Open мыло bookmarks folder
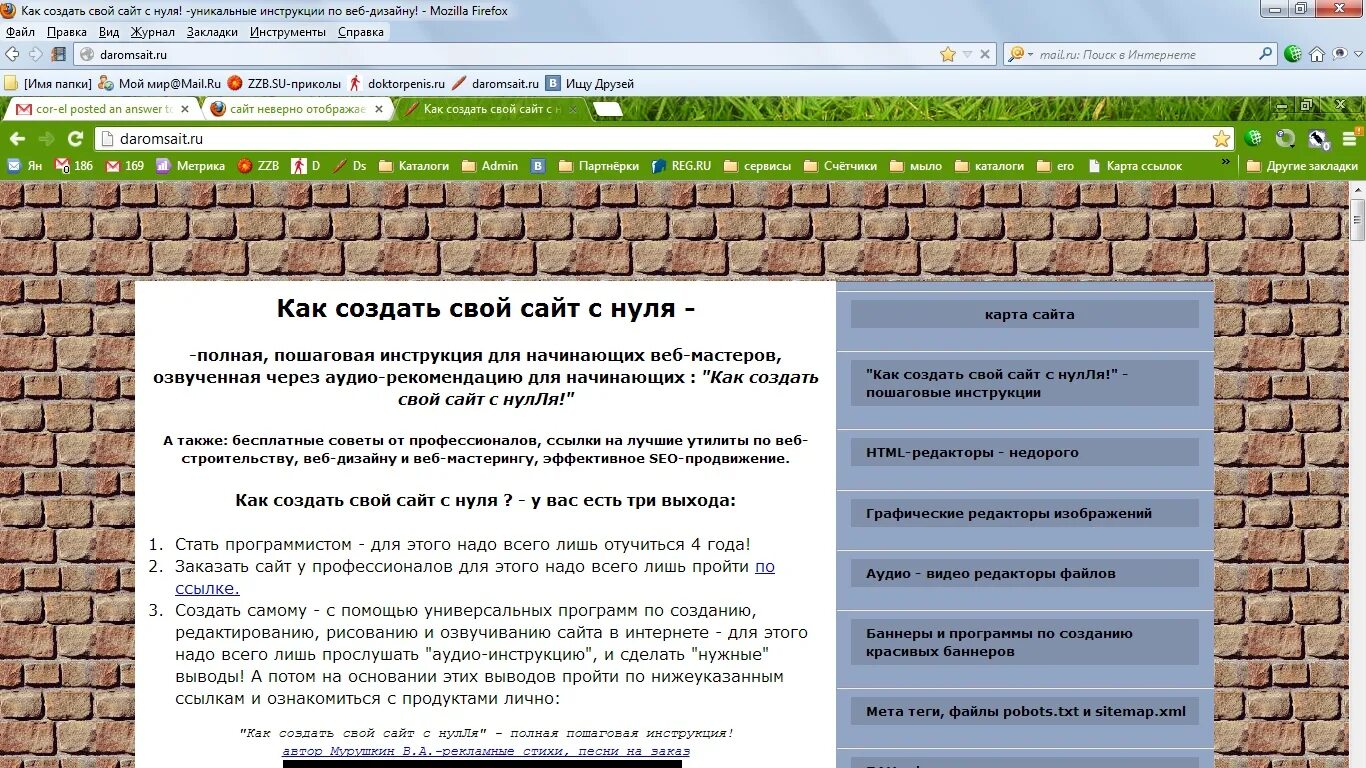The image size is (1366, 768). pyautogui.click(x=915, y=166)
